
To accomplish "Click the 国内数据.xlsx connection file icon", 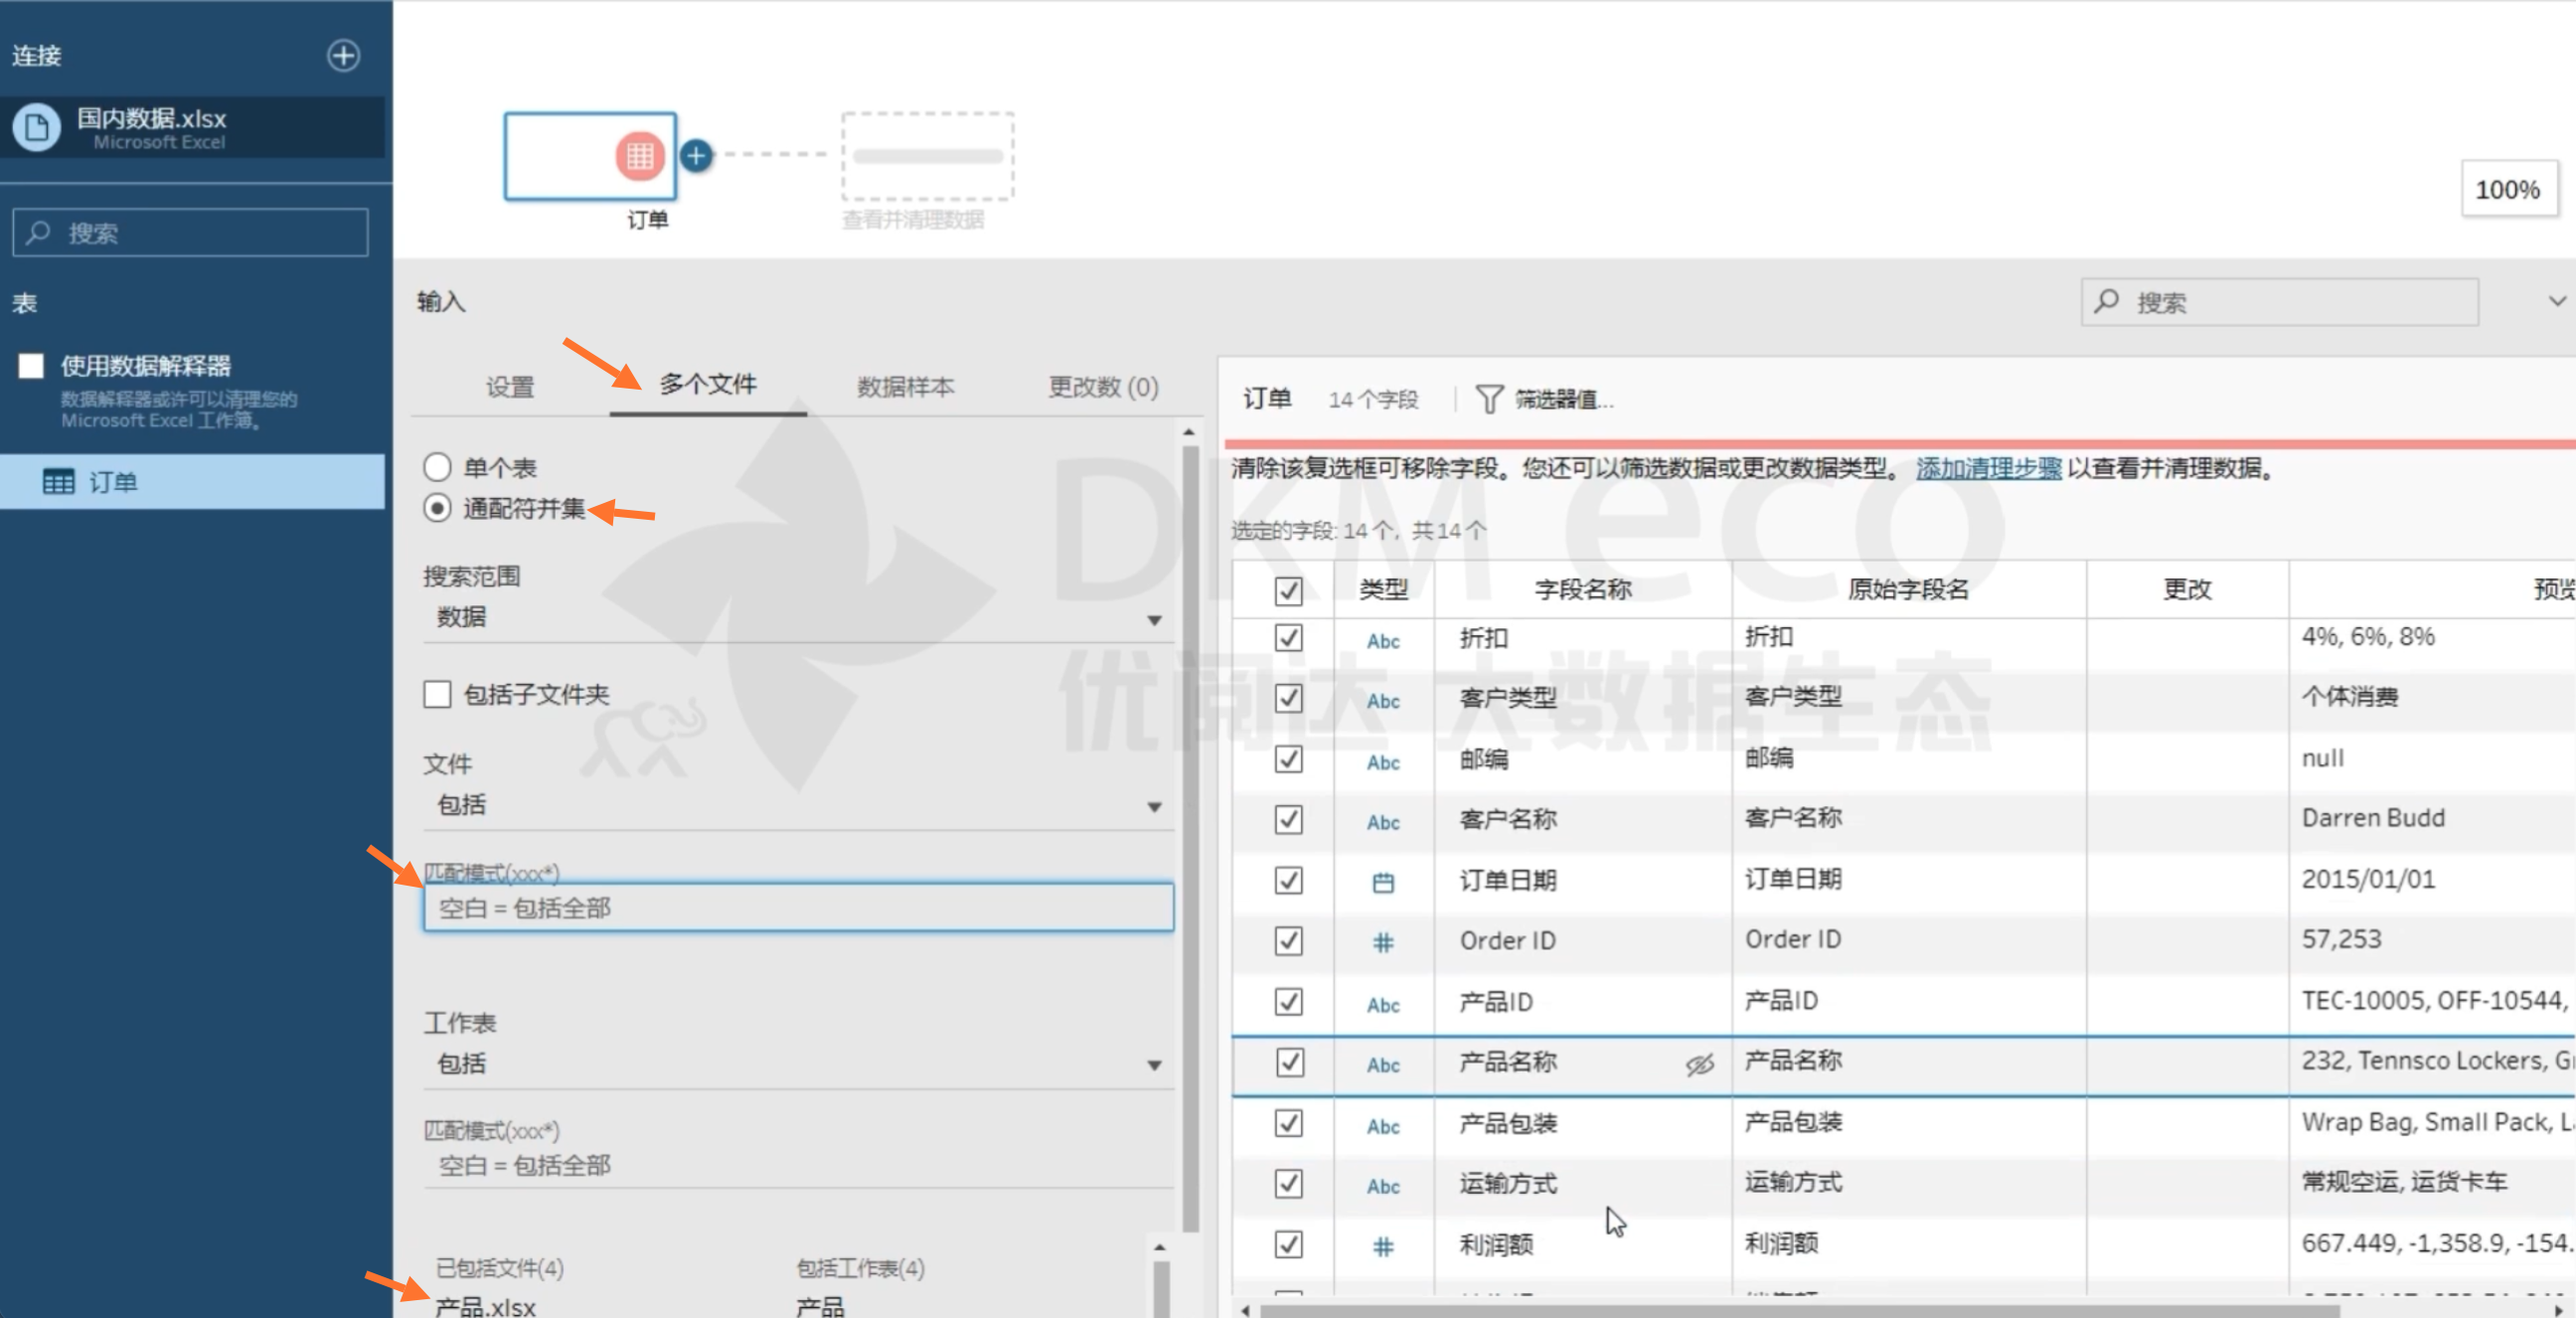I will point(37,128).
